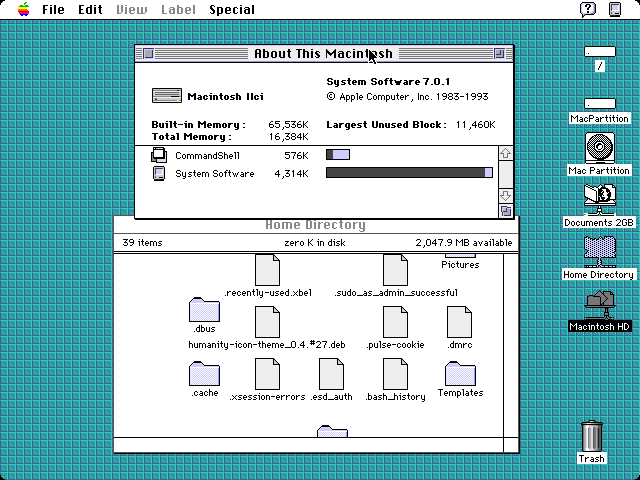Select the Macintosh HD volume icon

(x=600, y=304)
